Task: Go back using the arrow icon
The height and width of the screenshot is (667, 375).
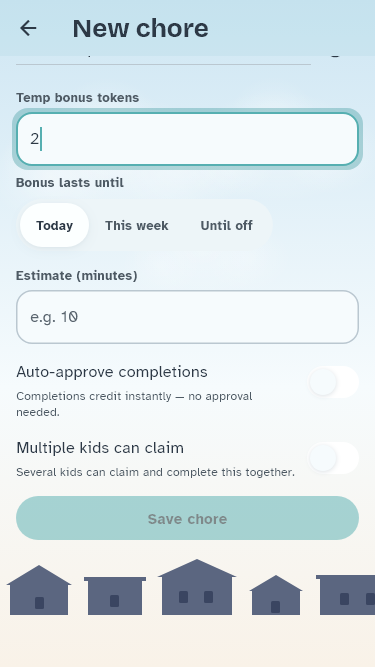Action: click(x=28, y=28)
